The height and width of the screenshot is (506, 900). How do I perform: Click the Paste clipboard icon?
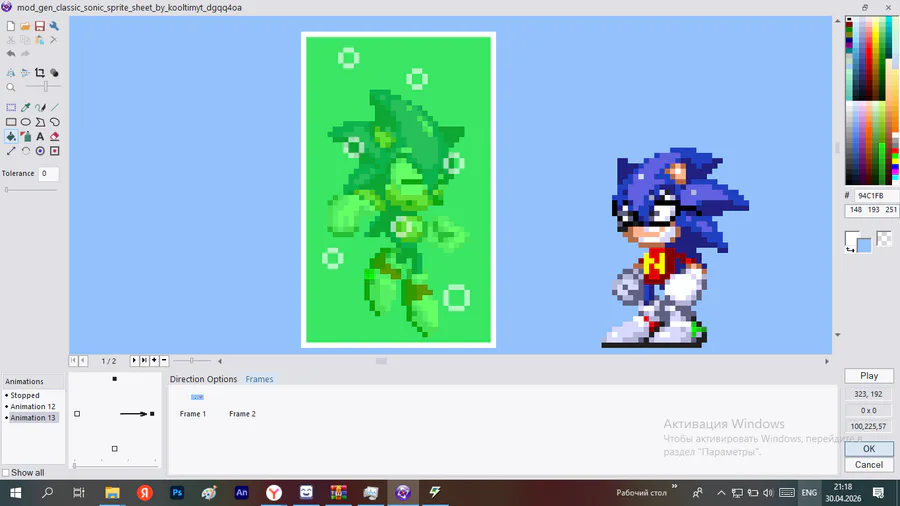tap(40, 40)
